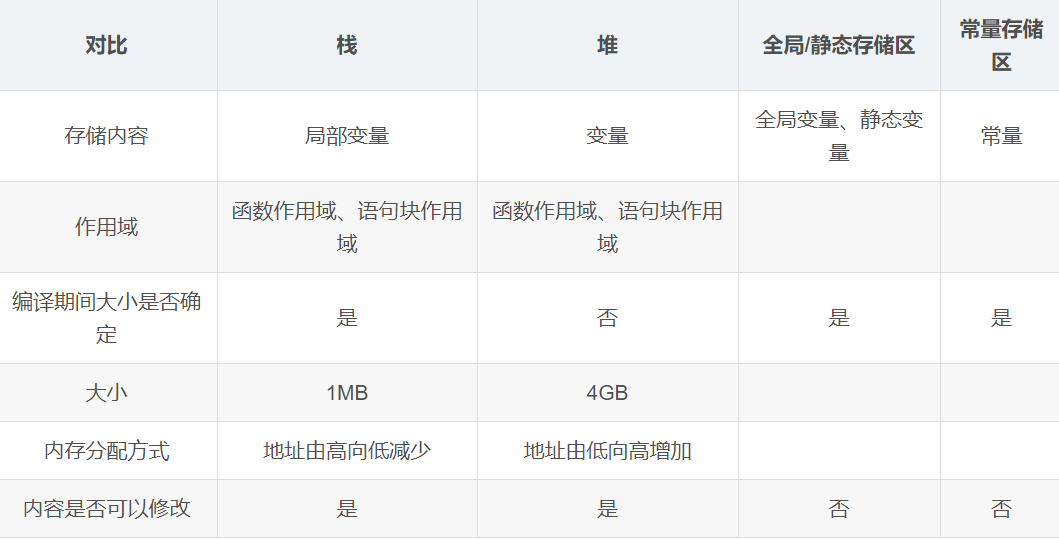Click the 对比 column header
The image size is (1059, 539).
(106, 45)
